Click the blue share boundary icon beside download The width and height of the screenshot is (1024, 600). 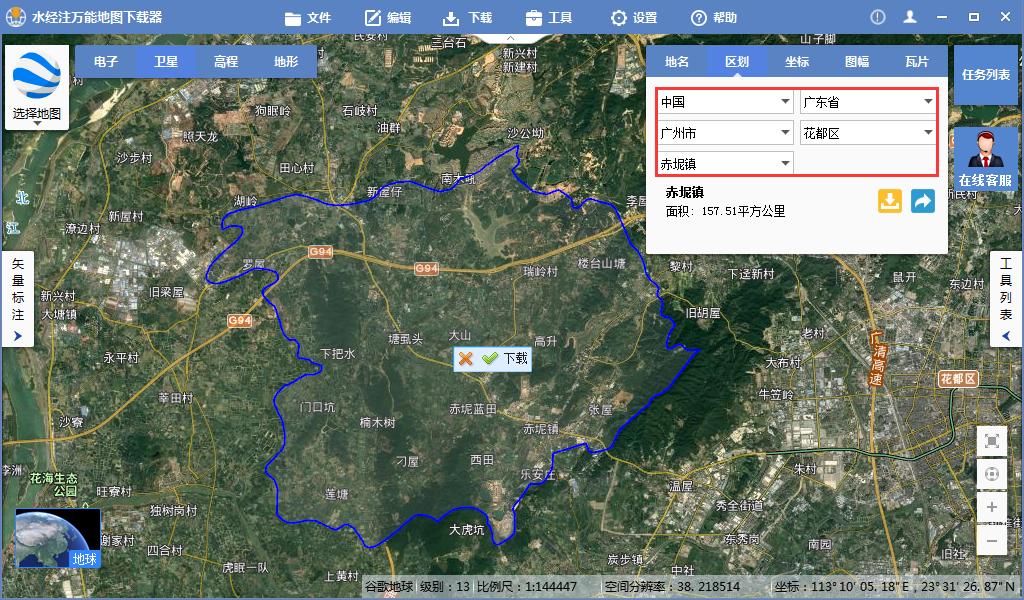point(922,201)
